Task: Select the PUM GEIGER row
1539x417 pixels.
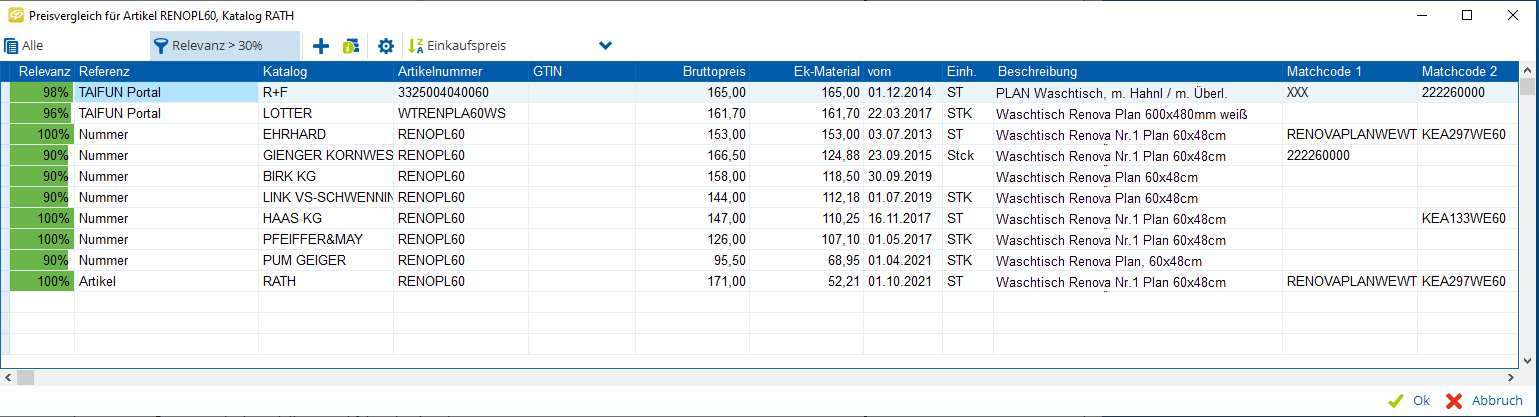Action: (x=304, y=260)
